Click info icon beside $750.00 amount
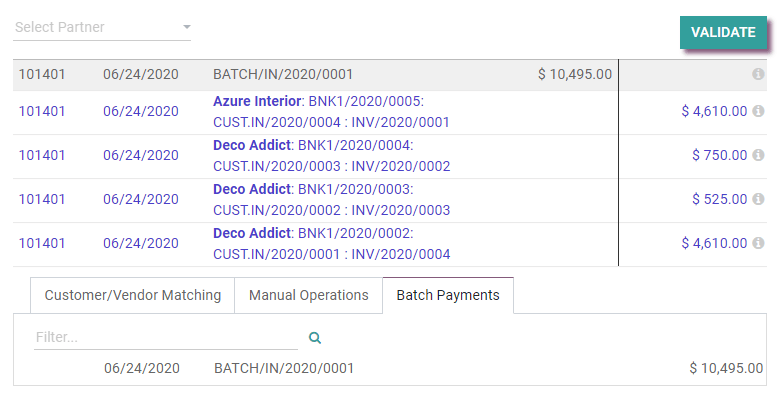Screen dimensions: 780x401 tap(758, 155)
